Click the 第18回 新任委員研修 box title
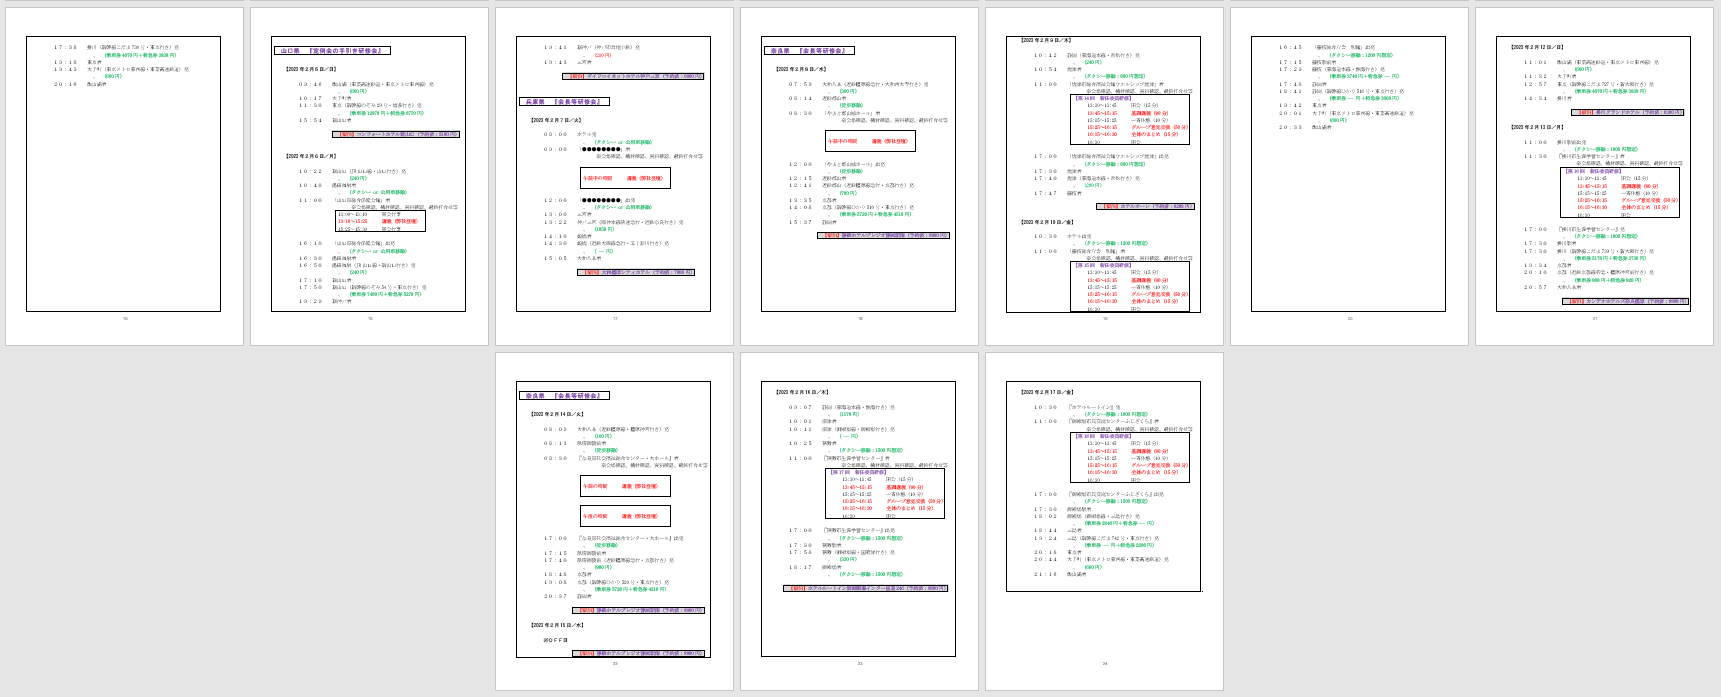Image resolution: width=1721 pixels, height=697 pixels. pos(1103,436)
